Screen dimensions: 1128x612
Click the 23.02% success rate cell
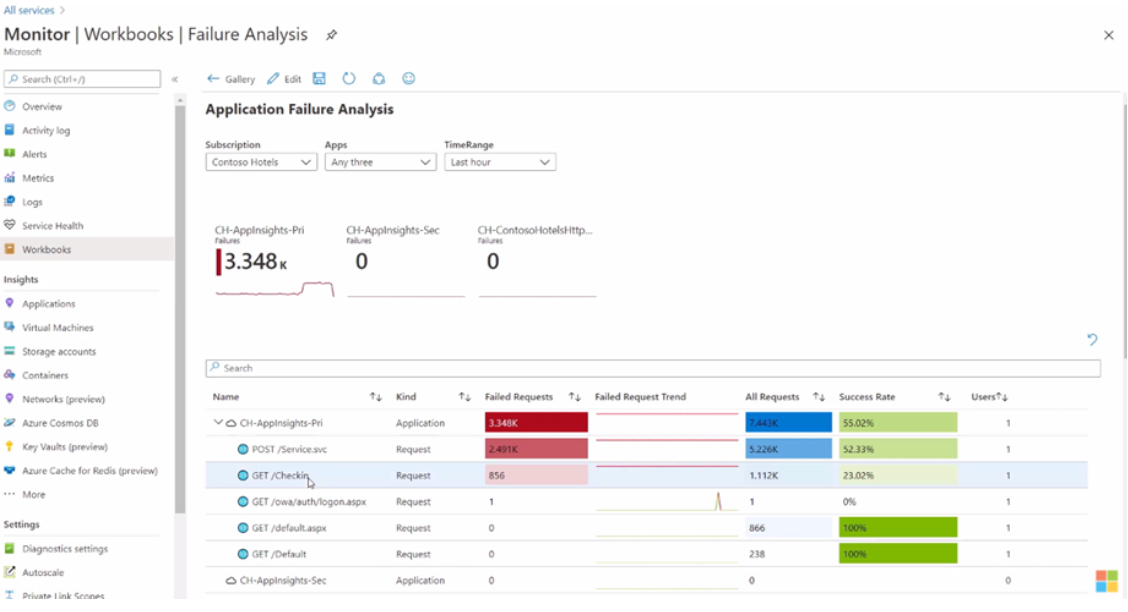[x=898, y=475]
